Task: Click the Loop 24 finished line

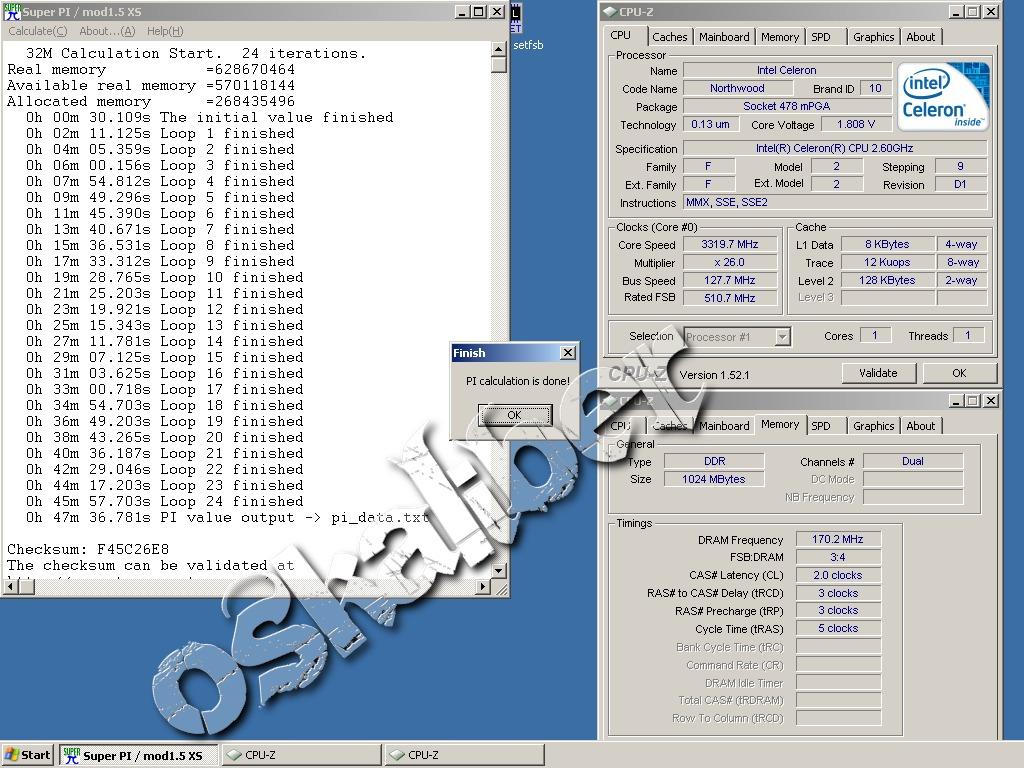Action: point(165,502)
